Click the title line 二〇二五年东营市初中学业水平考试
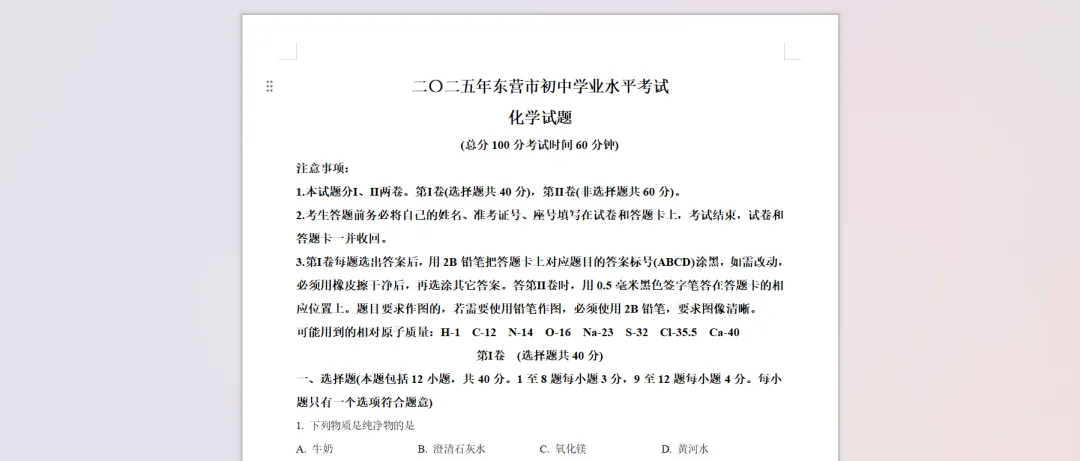 point(541,87)
